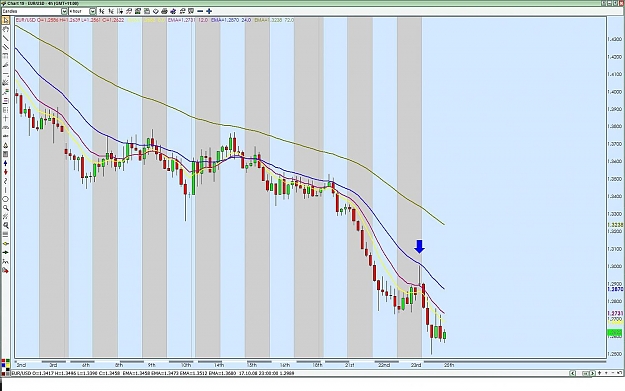Click the green current price tag on right axis

click(615, 333)
